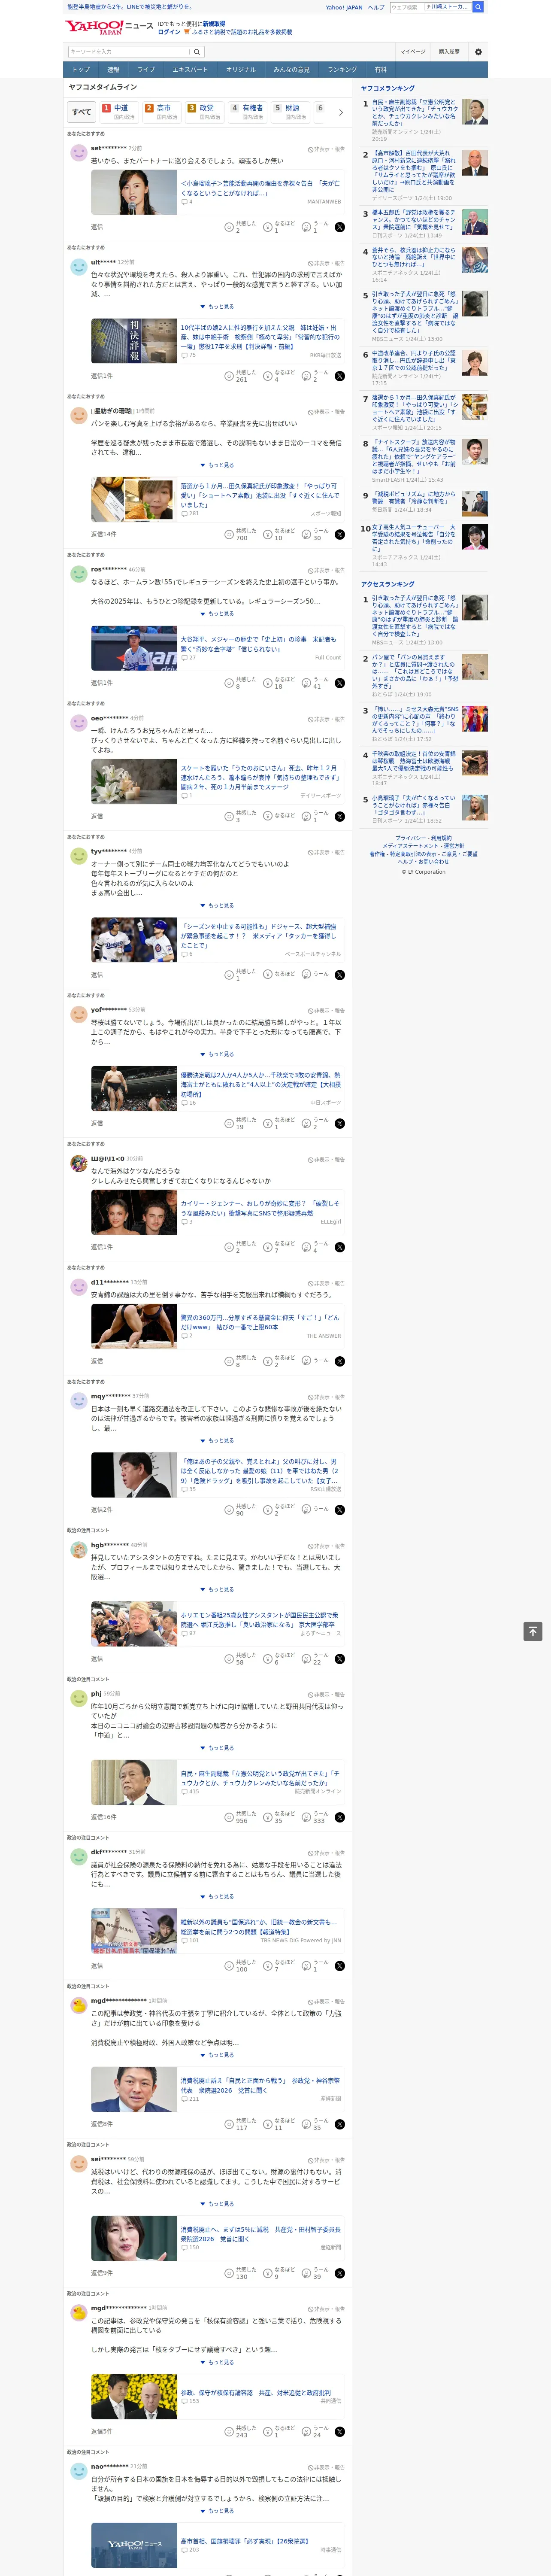Open マイページ button

point(413,52)
